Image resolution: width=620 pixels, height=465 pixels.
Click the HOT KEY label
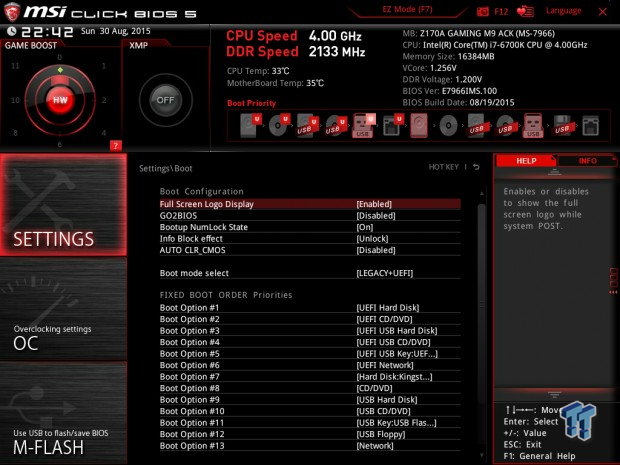point(444,167)
